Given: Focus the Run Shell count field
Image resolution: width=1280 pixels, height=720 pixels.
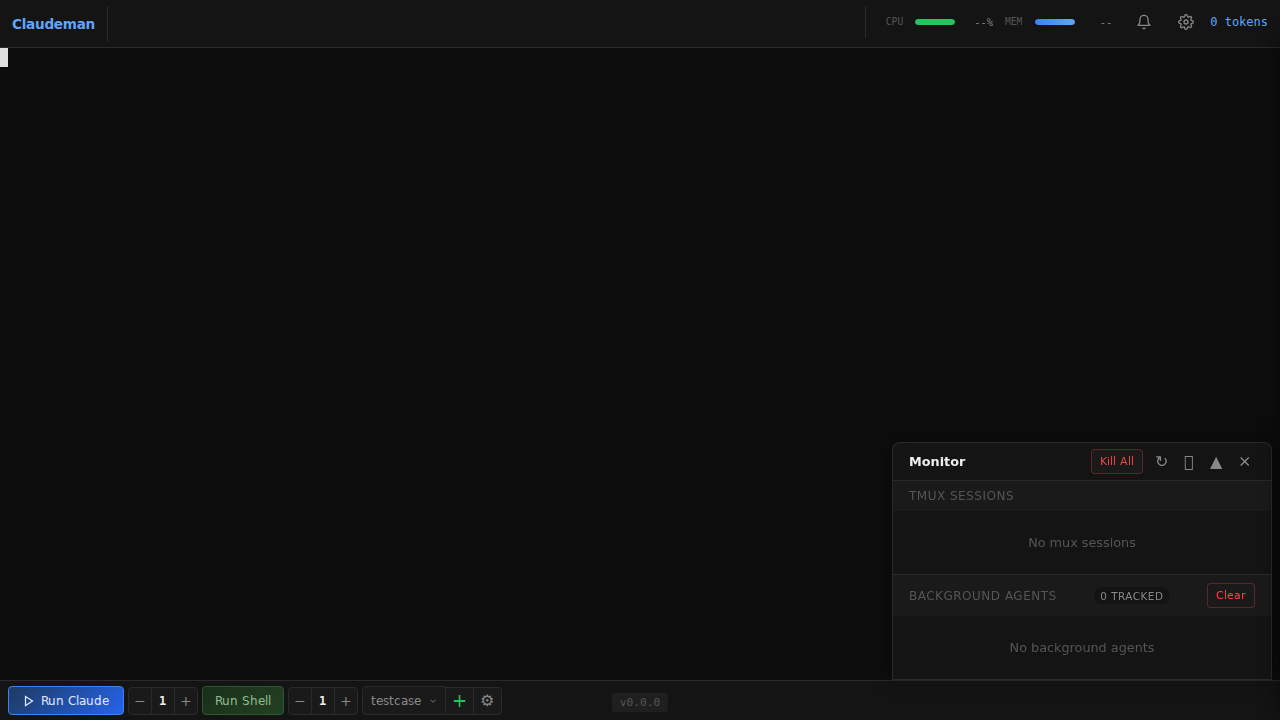Looking at the screenshot, I should (x=323, y=701).
